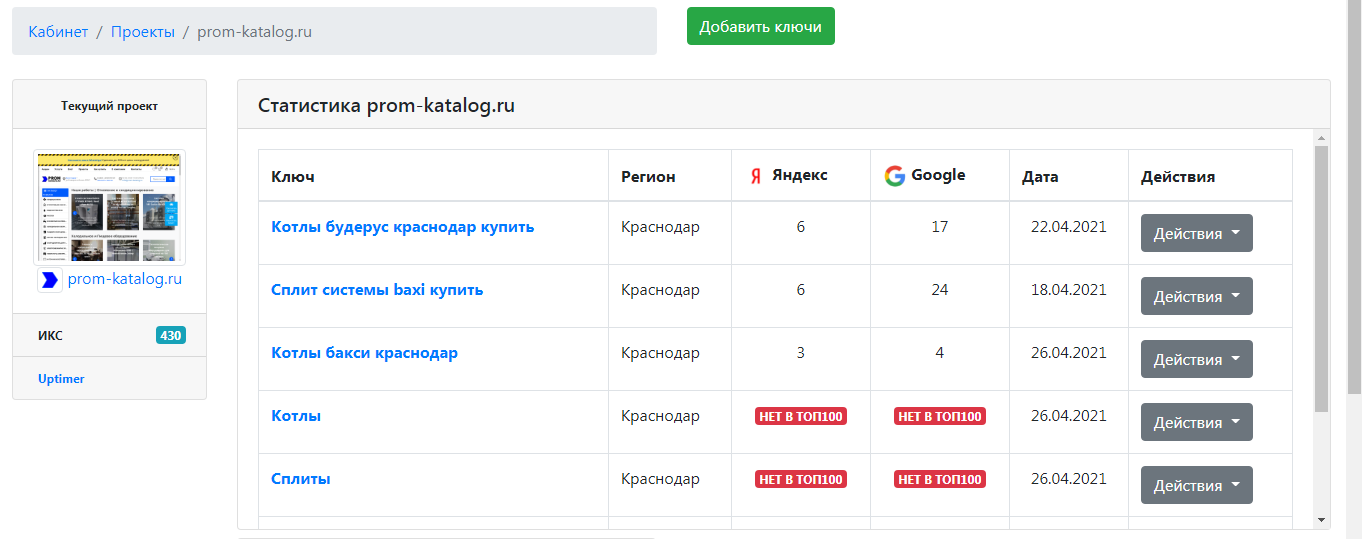Open Действия dropdown for Котлы бакси краснодар
1362x539 pixels.
[1196, 359]
